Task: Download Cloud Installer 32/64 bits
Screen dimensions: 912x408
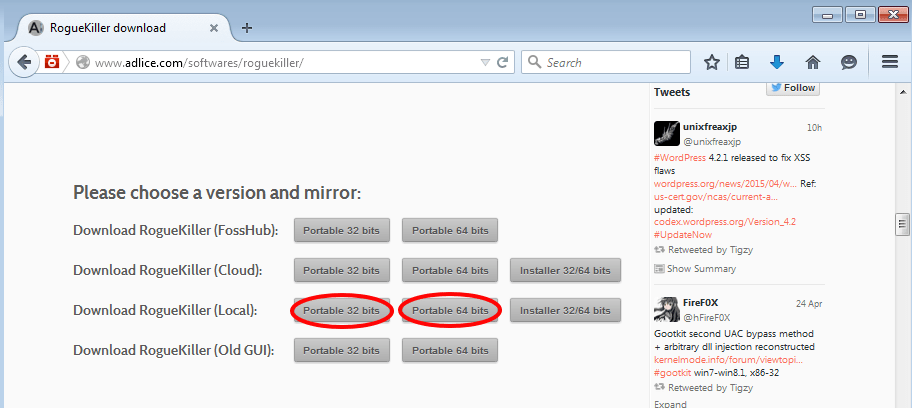Action: [x=565, y=271]
